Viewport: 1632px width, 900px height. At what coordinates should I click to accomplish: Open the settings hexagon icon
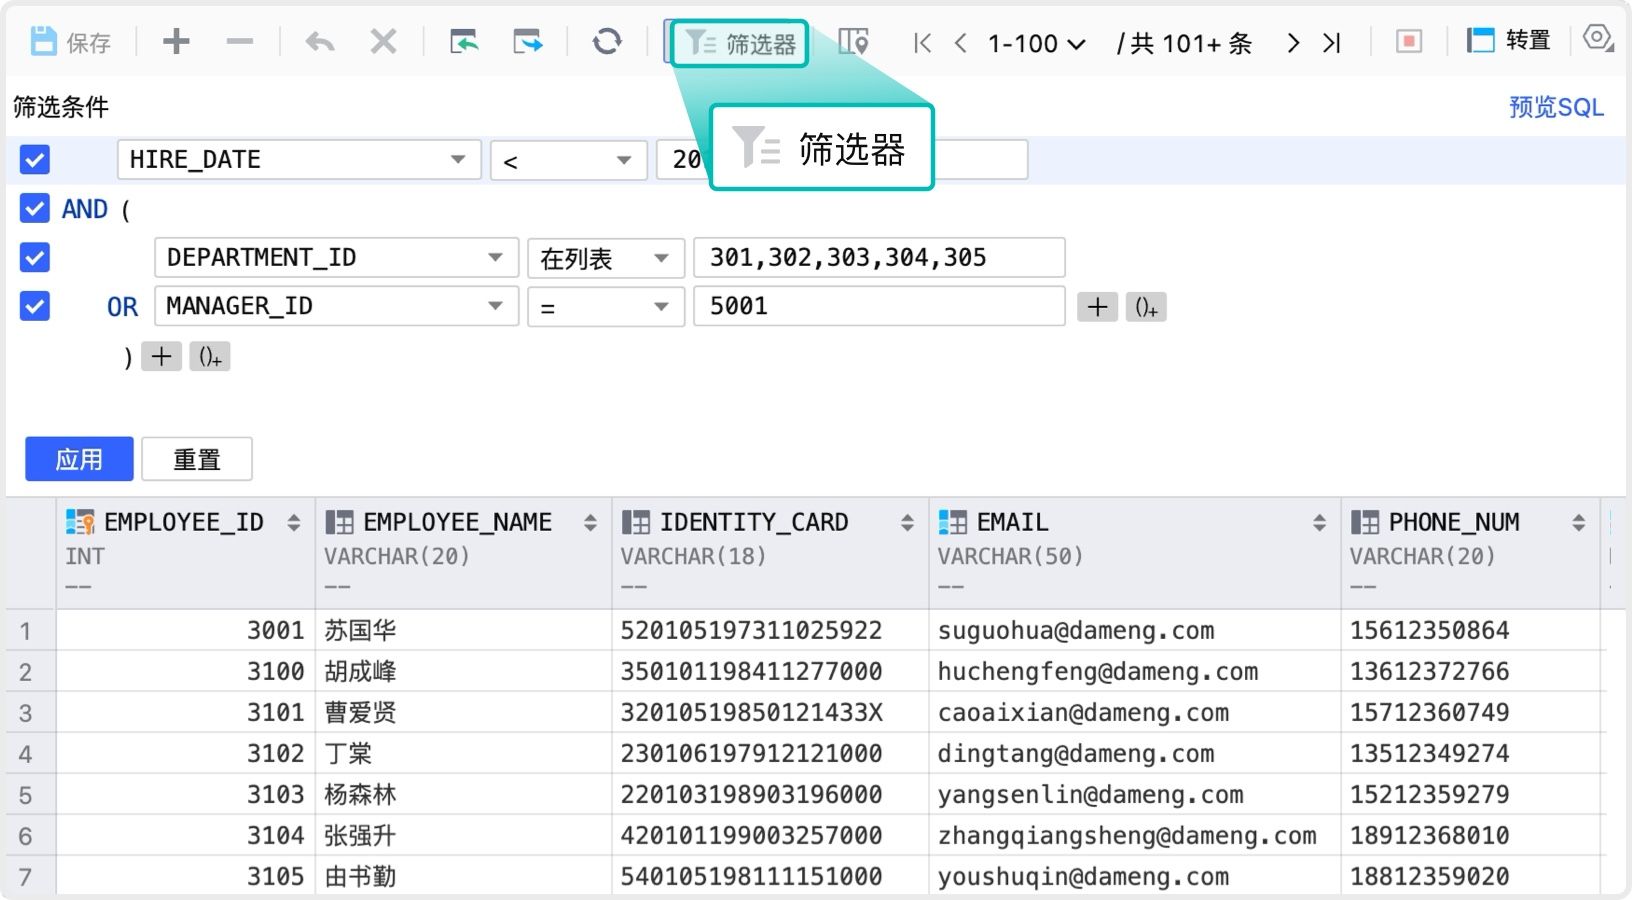(1598, 40)
